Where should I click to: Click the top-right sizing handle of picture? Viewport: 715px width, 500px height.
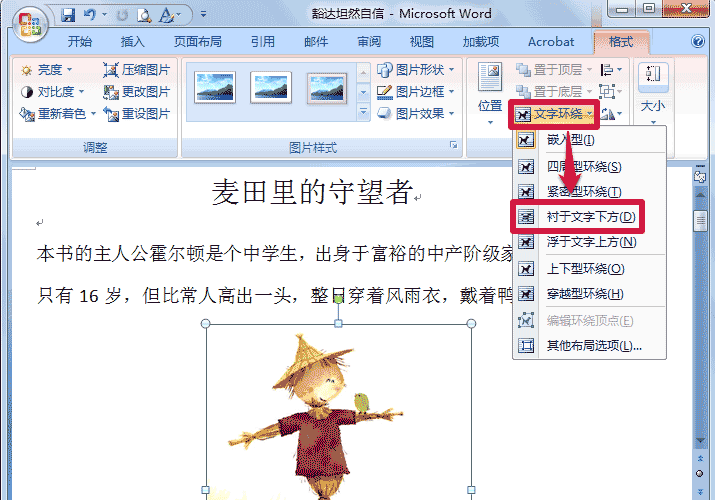(x=471, y=323)
